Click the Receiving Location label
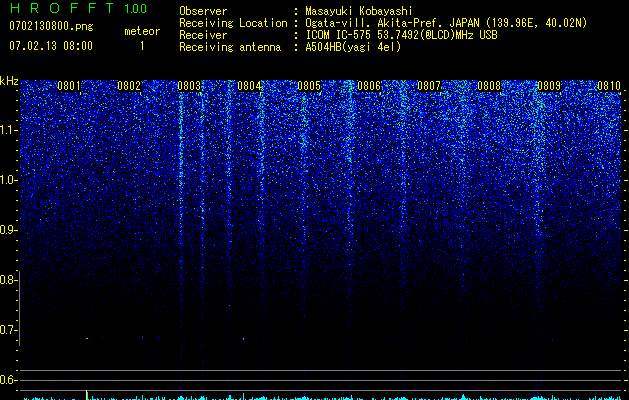Viewport: 629px width, 400px height. [x=233, y=23]
